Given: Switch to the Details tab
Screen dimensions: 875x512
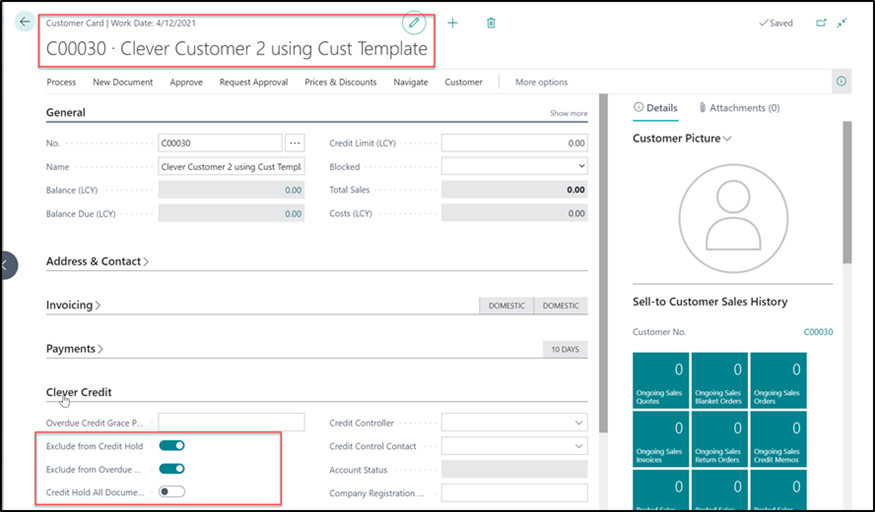Looking at the screenshot, I should [x=656, y=108].
